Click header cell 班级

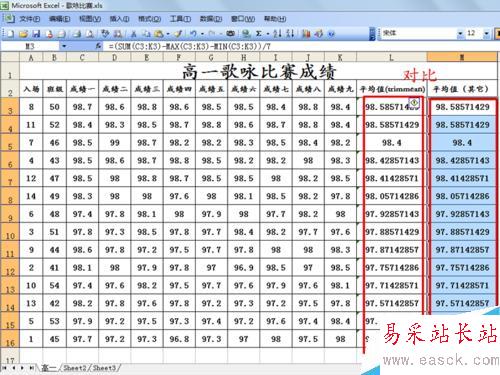click(54, 89)
